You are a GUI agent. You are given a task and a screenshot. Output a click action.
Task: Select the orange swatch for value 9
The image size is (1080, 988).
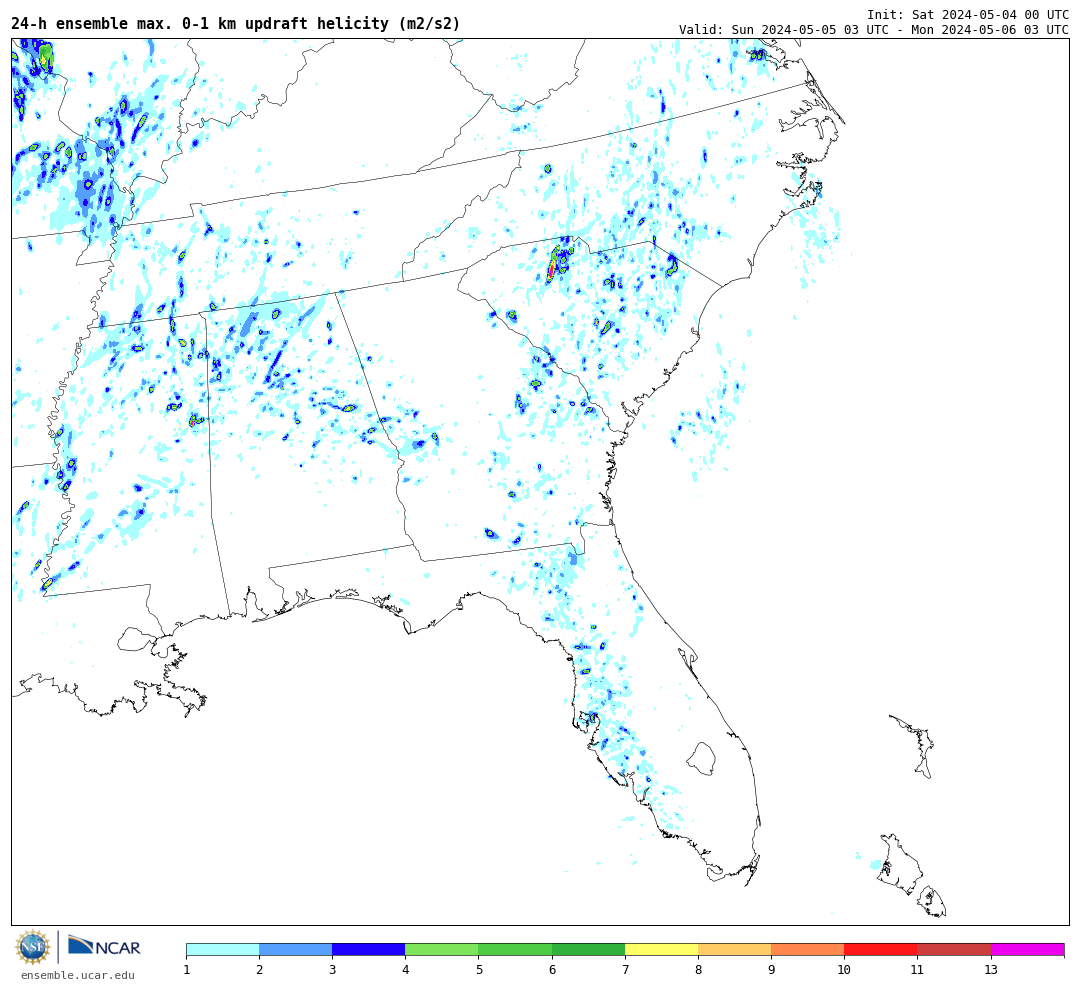(807, 949)
